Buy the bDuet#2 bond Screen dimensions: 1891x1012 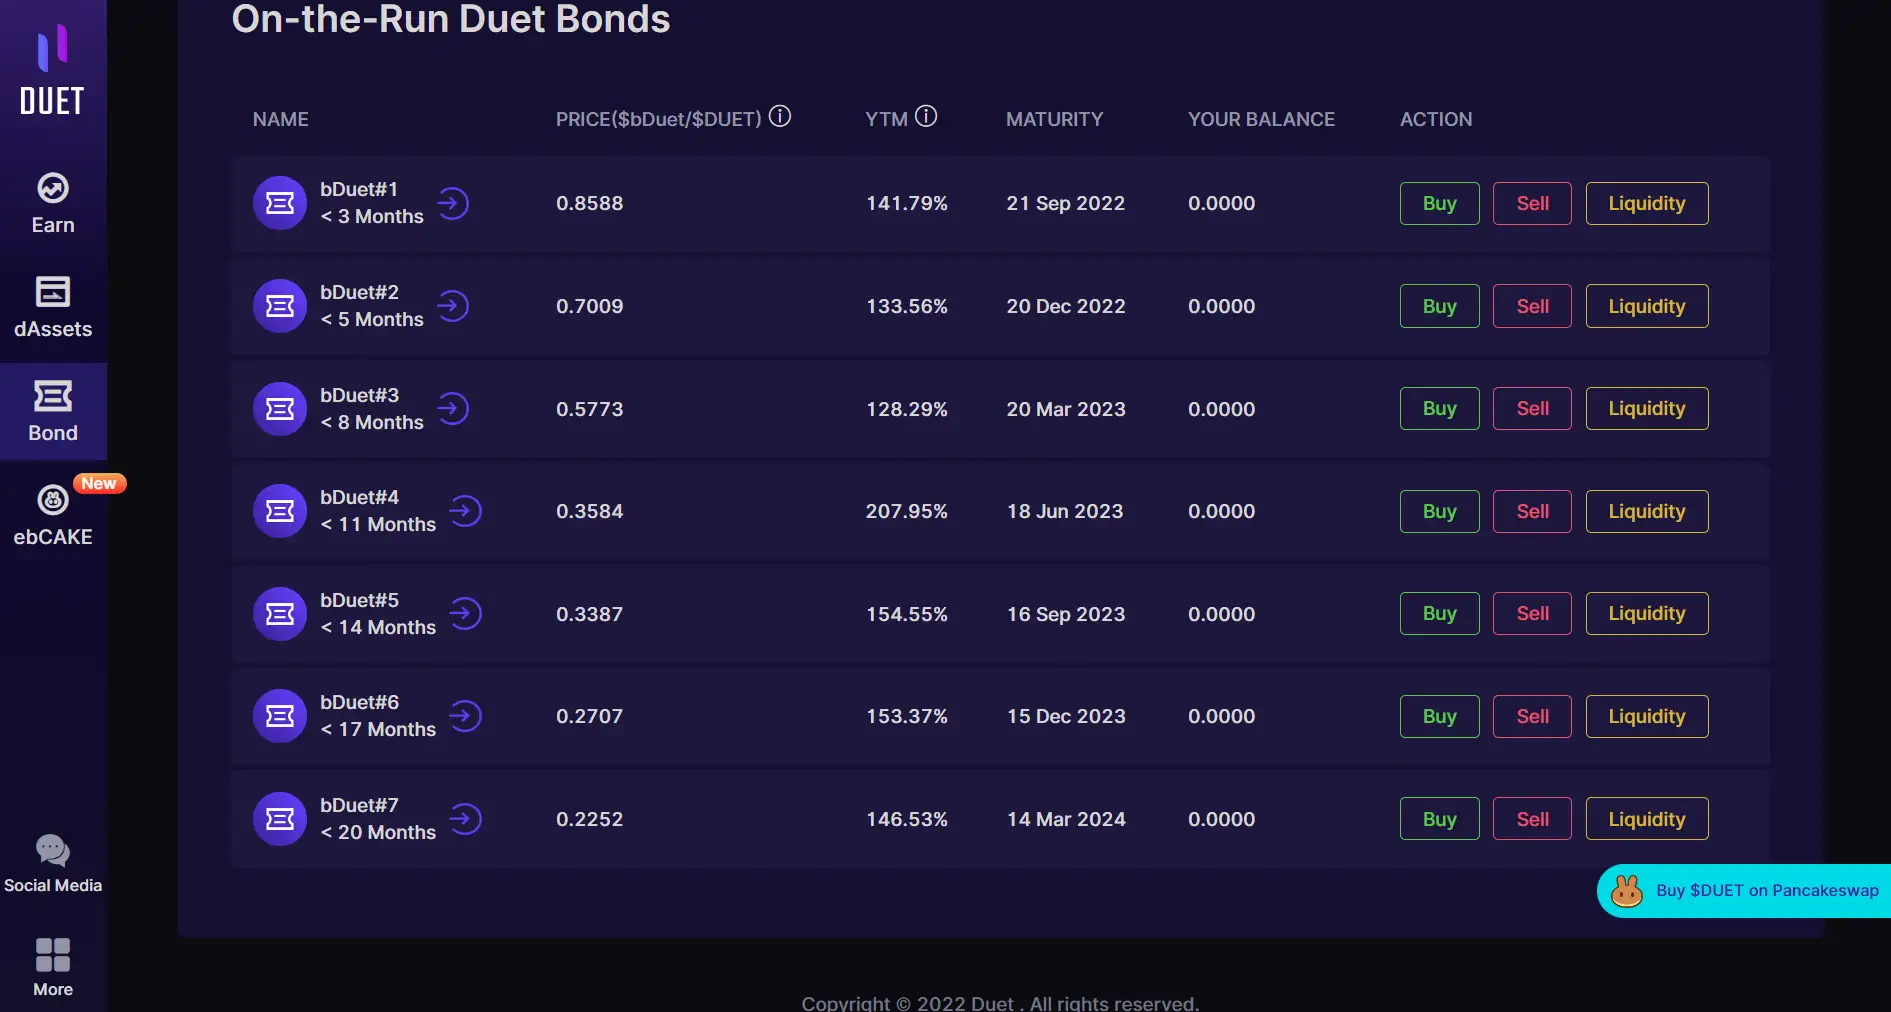tap(1439, 306)
